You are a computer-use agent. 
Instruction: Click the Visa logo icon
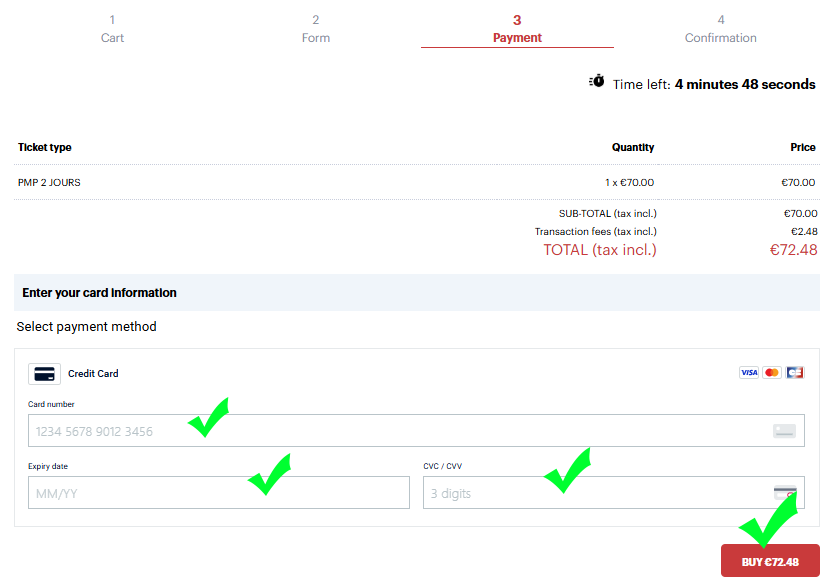pyautogui.click(x=749, y=373)
